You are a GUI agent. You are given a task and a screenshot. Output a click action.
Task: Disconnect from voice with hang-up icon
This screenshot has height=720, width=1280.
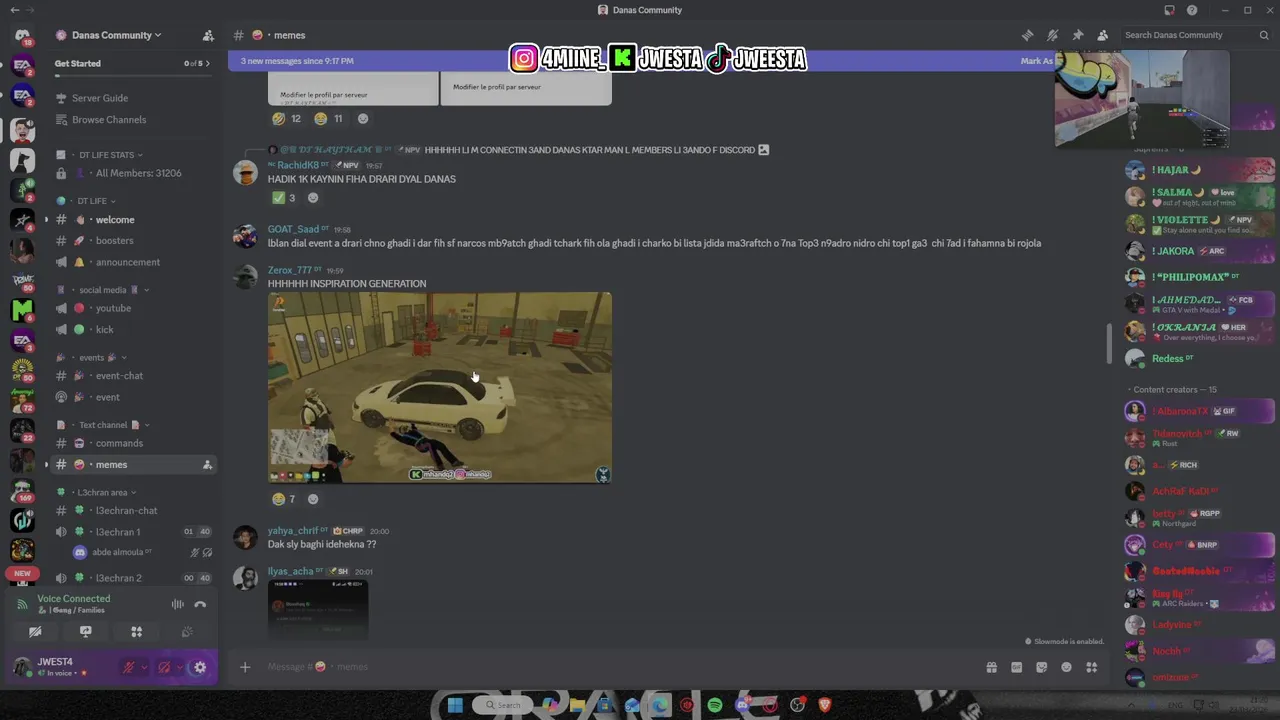(200, 604)
